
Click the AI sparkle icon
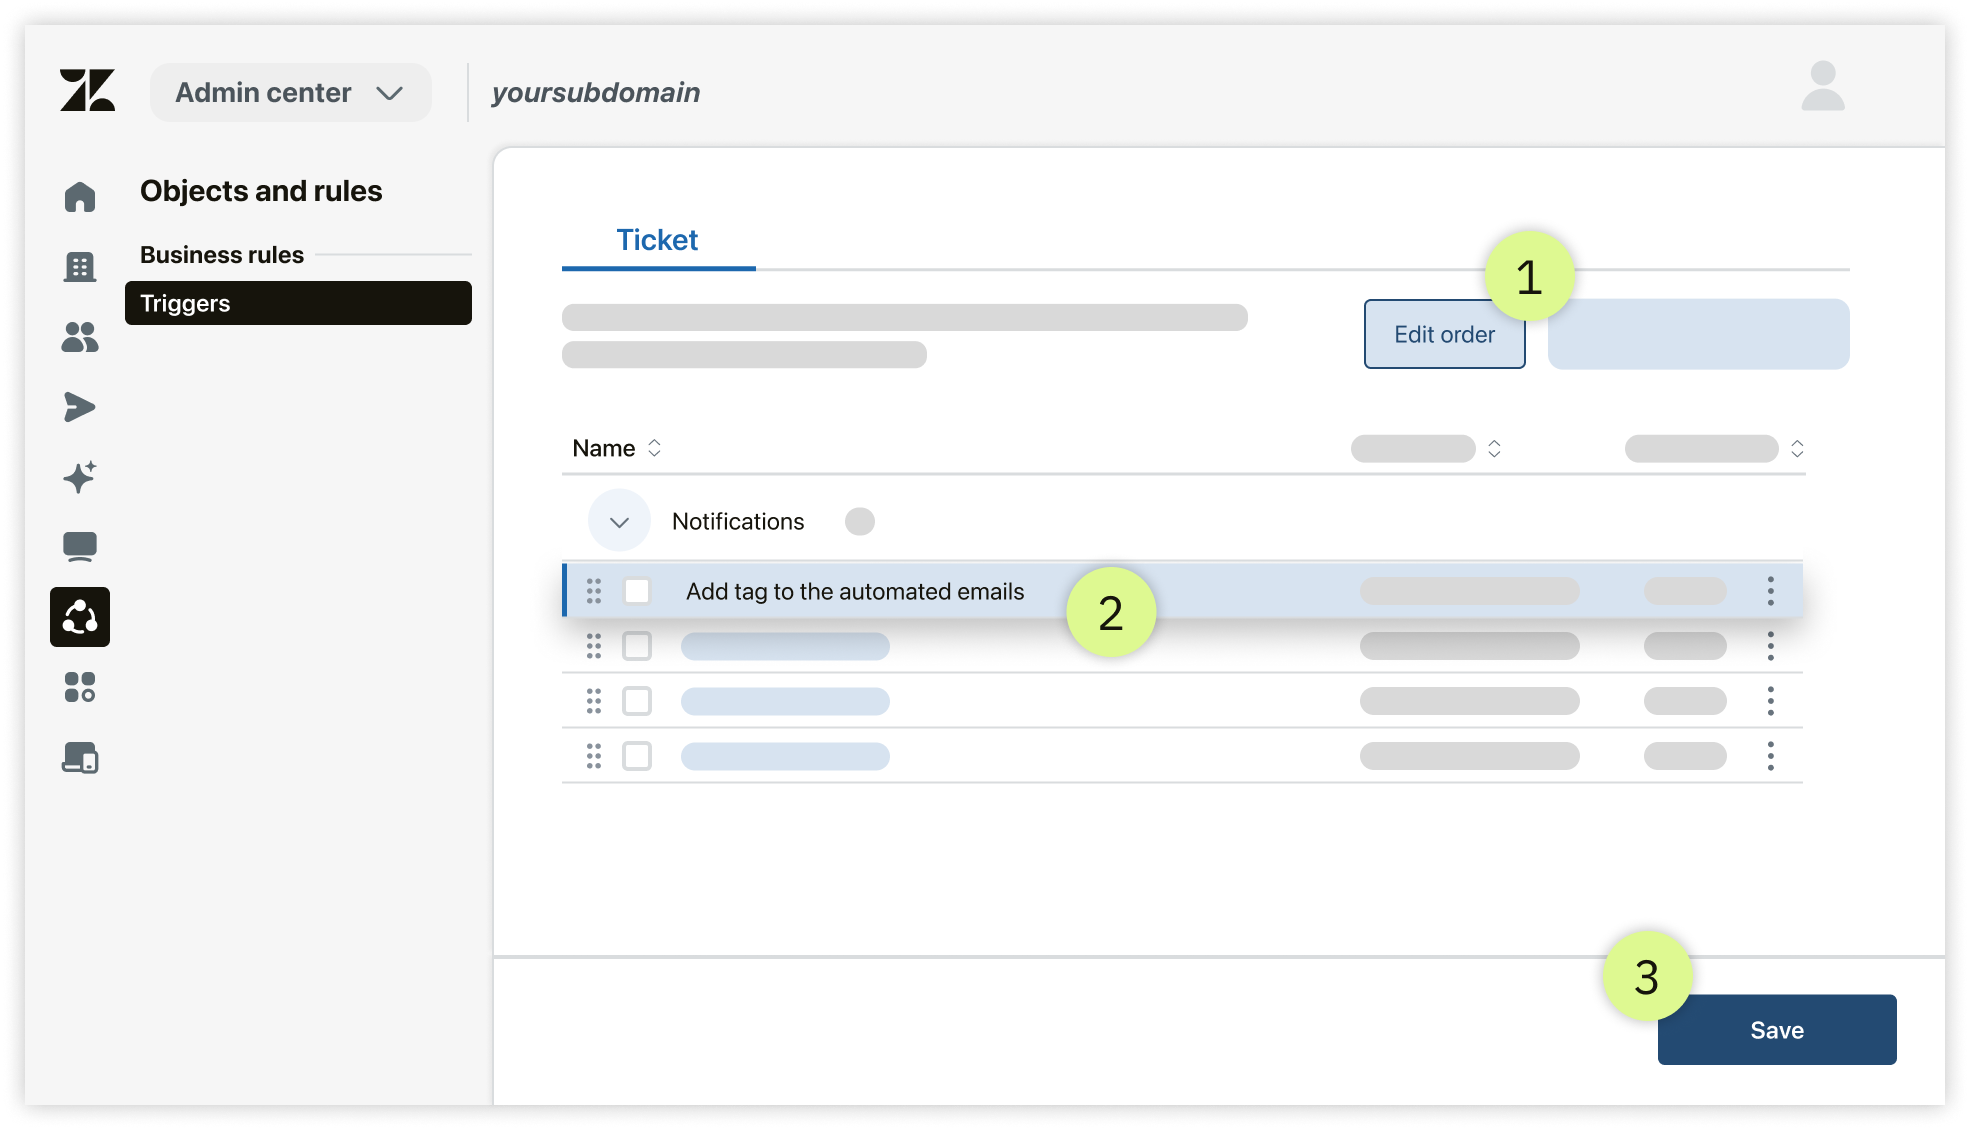80,477
